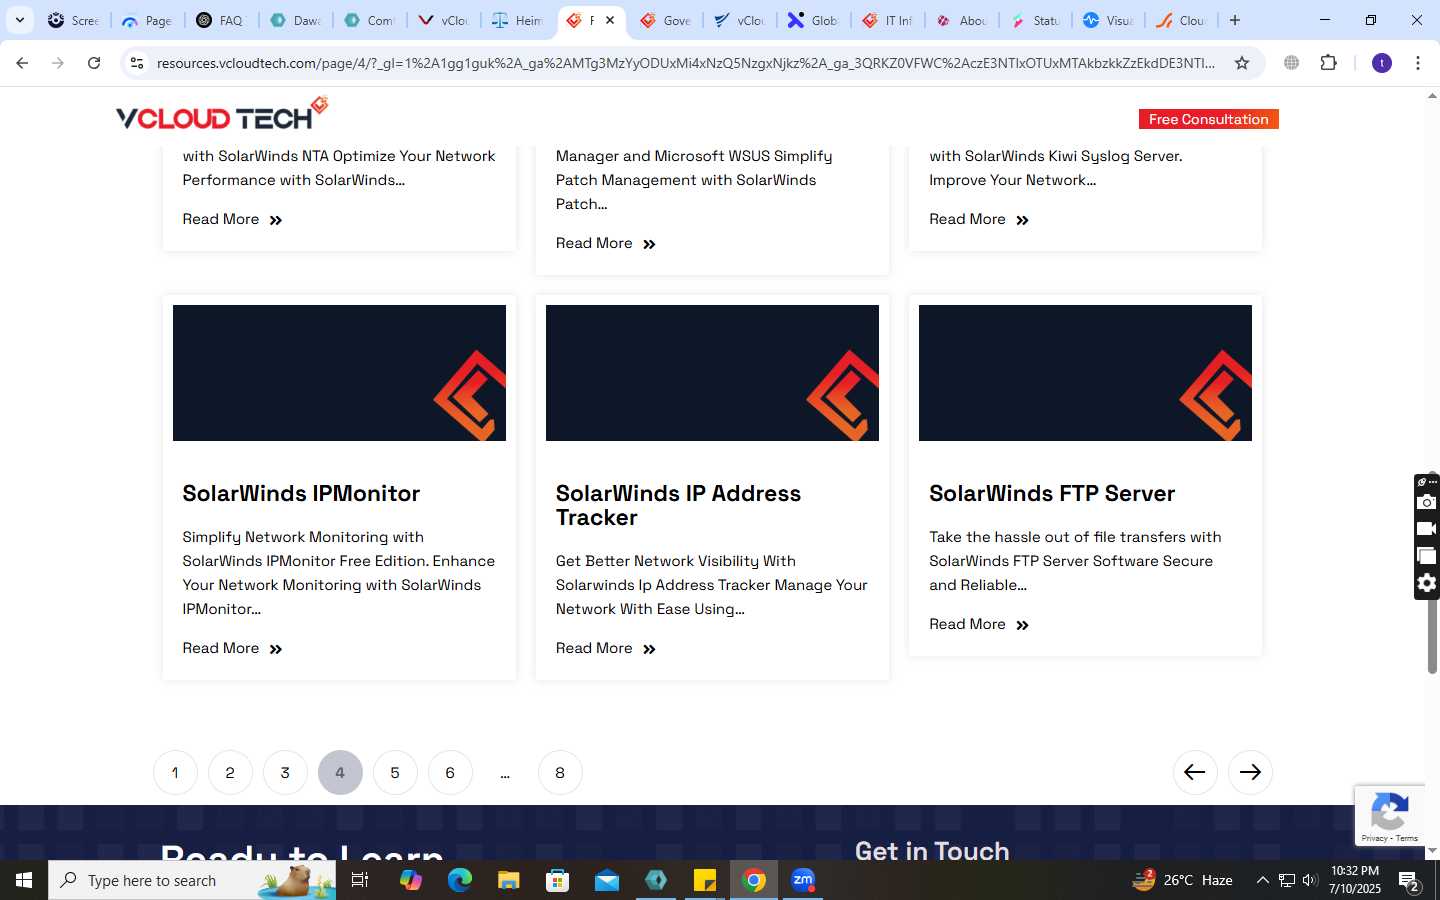
Task: Open Read More under Kiwi Syslog card
Action: (x=978, y=219)
